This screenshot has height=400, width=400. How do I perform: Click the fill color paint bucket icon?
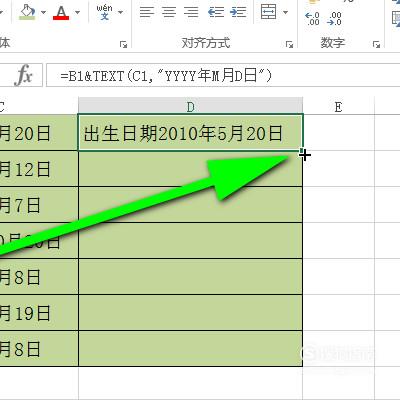pos(27,12)
